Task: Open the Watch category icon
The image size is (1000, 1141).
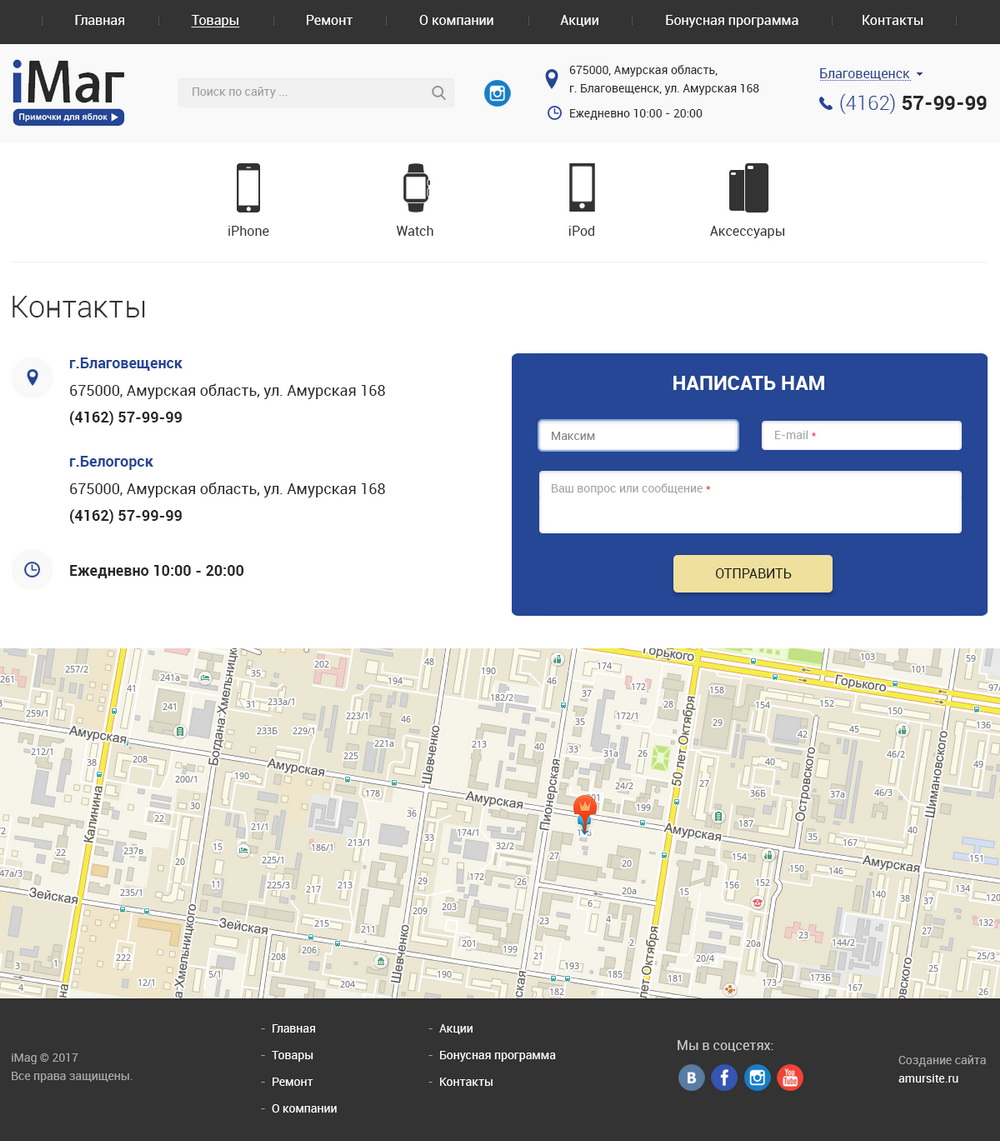Action: coord(415,188)
